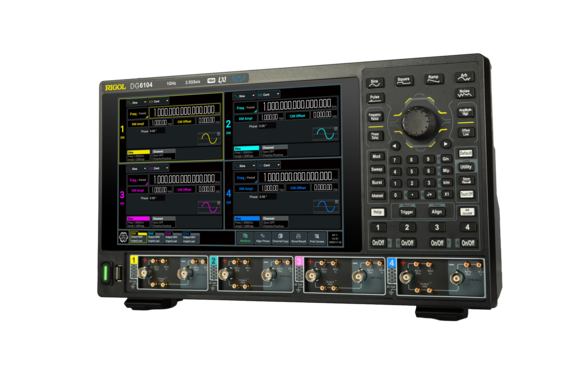The height and width of the screenshot is (387, 580).
Task: Tap the Print Screen icon on screen
Action: tap(317, 238)
